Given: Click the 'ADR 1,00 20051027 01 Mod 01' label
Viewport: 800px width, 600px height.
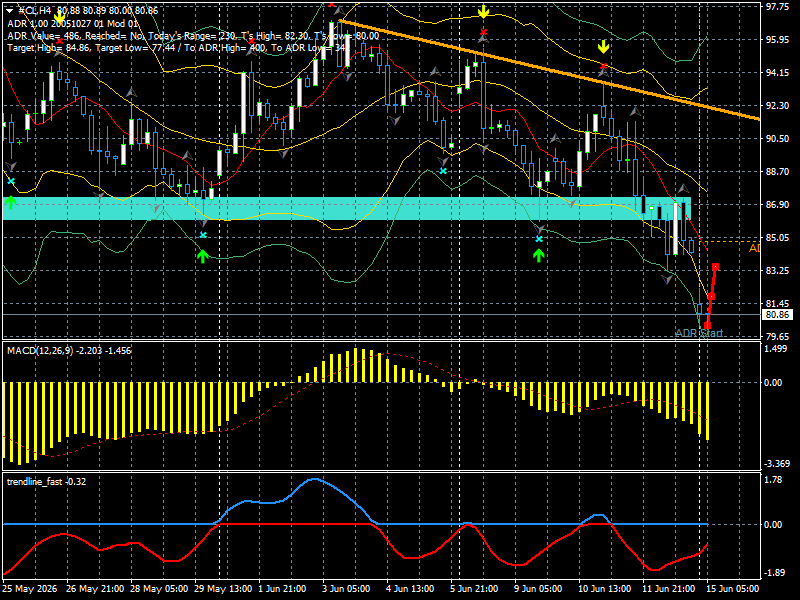Looking at the screenshot, I should click(x=72, y=23).
